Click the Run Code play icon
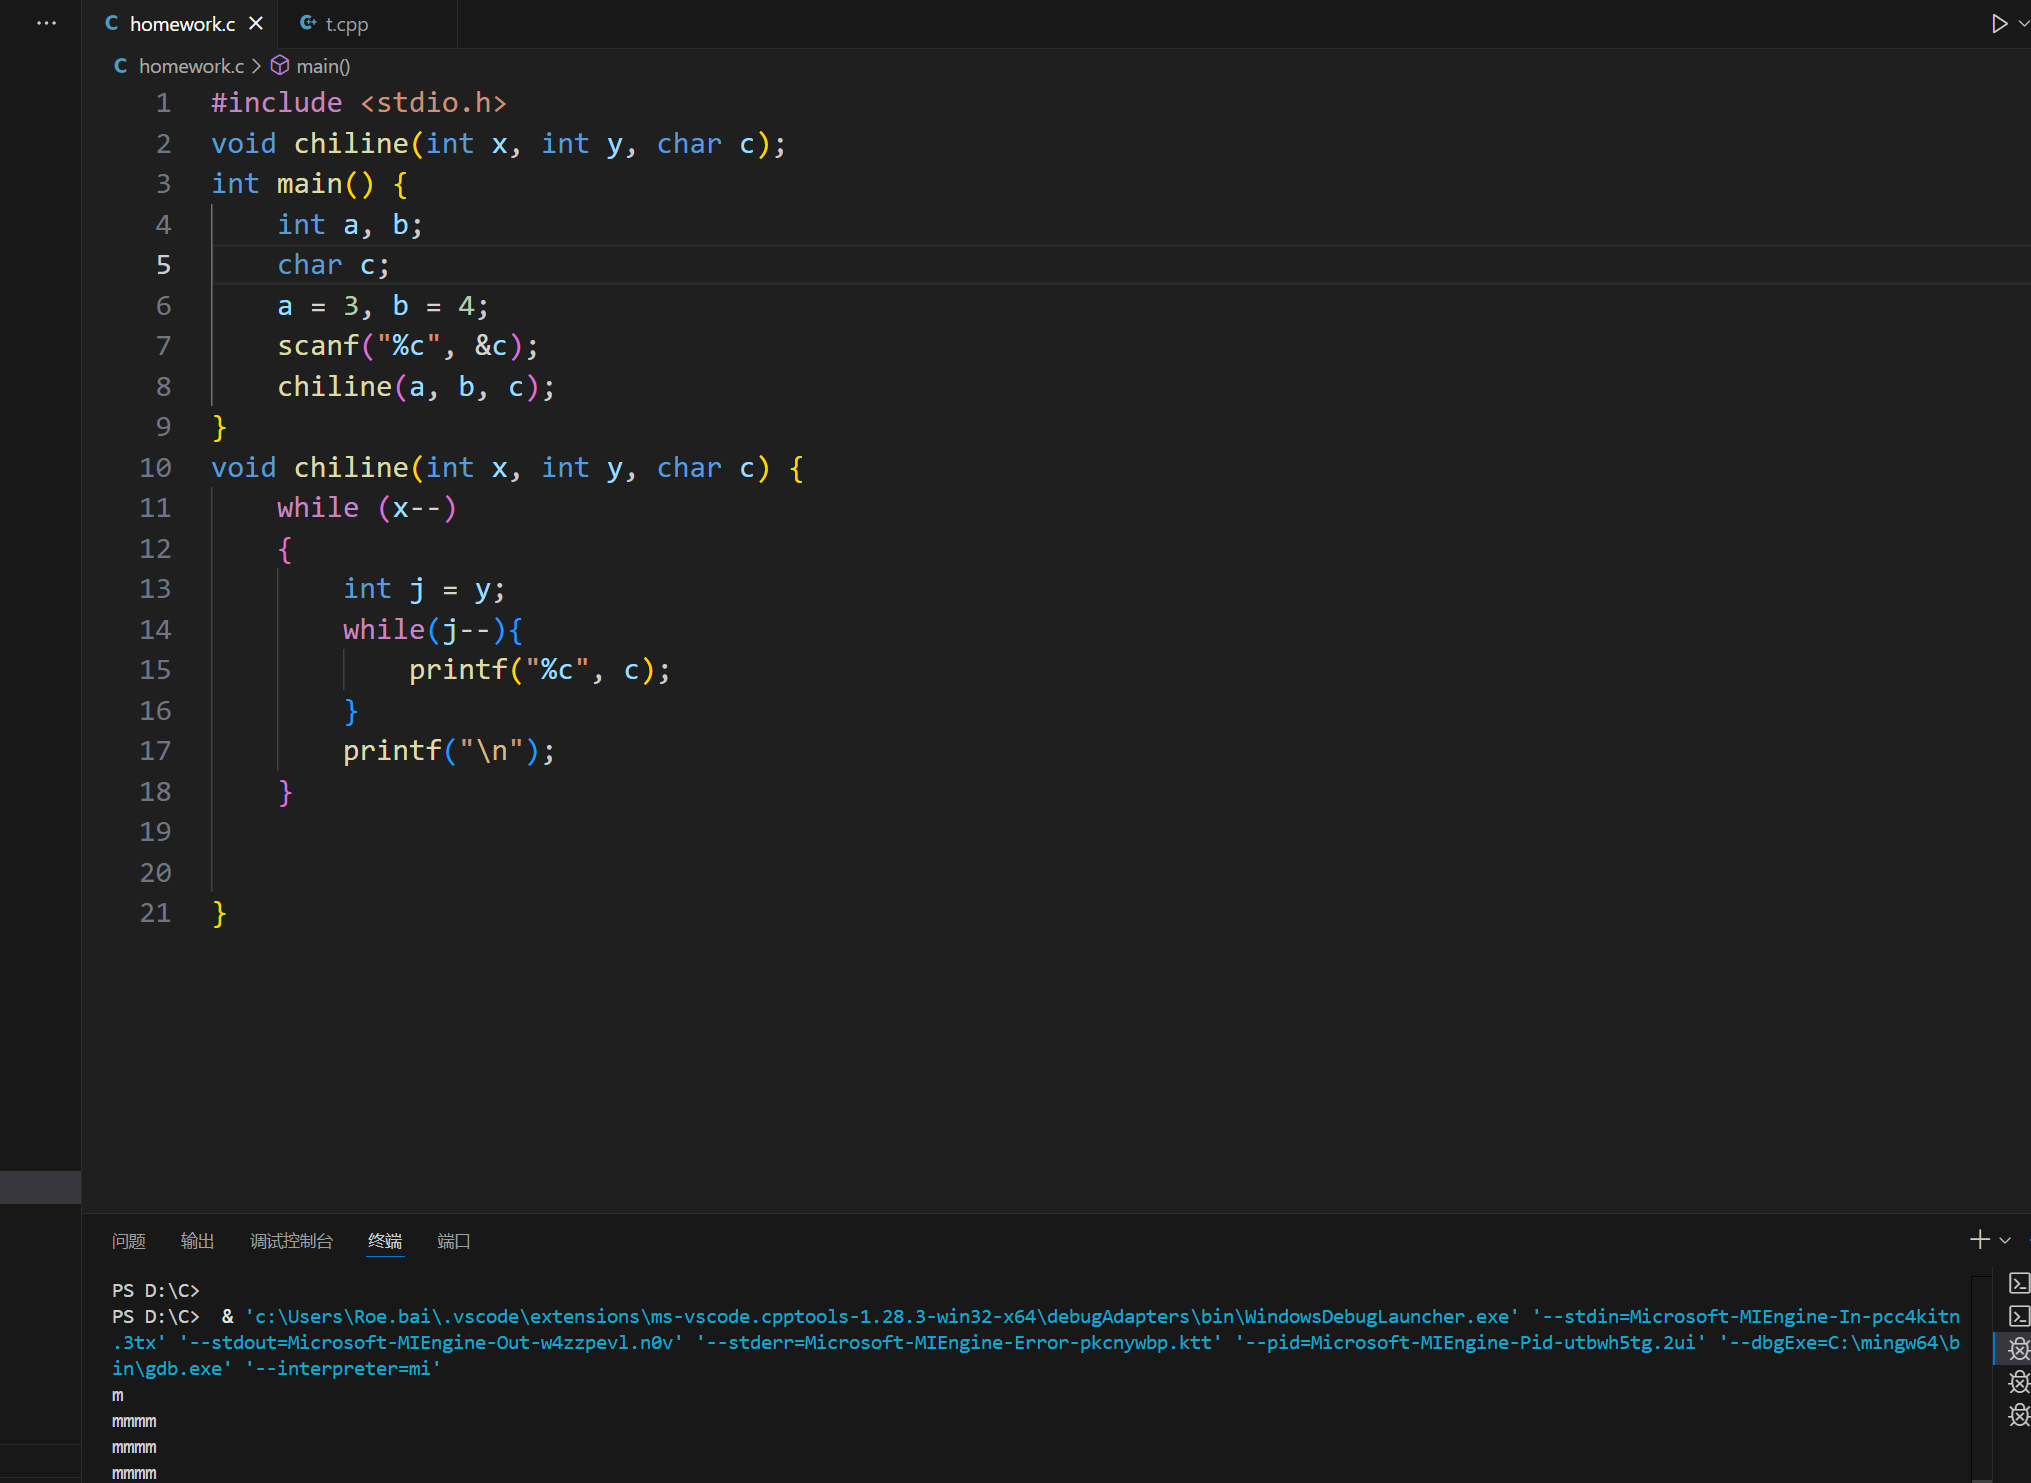This screenshot has width=2031, height=1483. pyautogui.click(x=1998, y=23)
